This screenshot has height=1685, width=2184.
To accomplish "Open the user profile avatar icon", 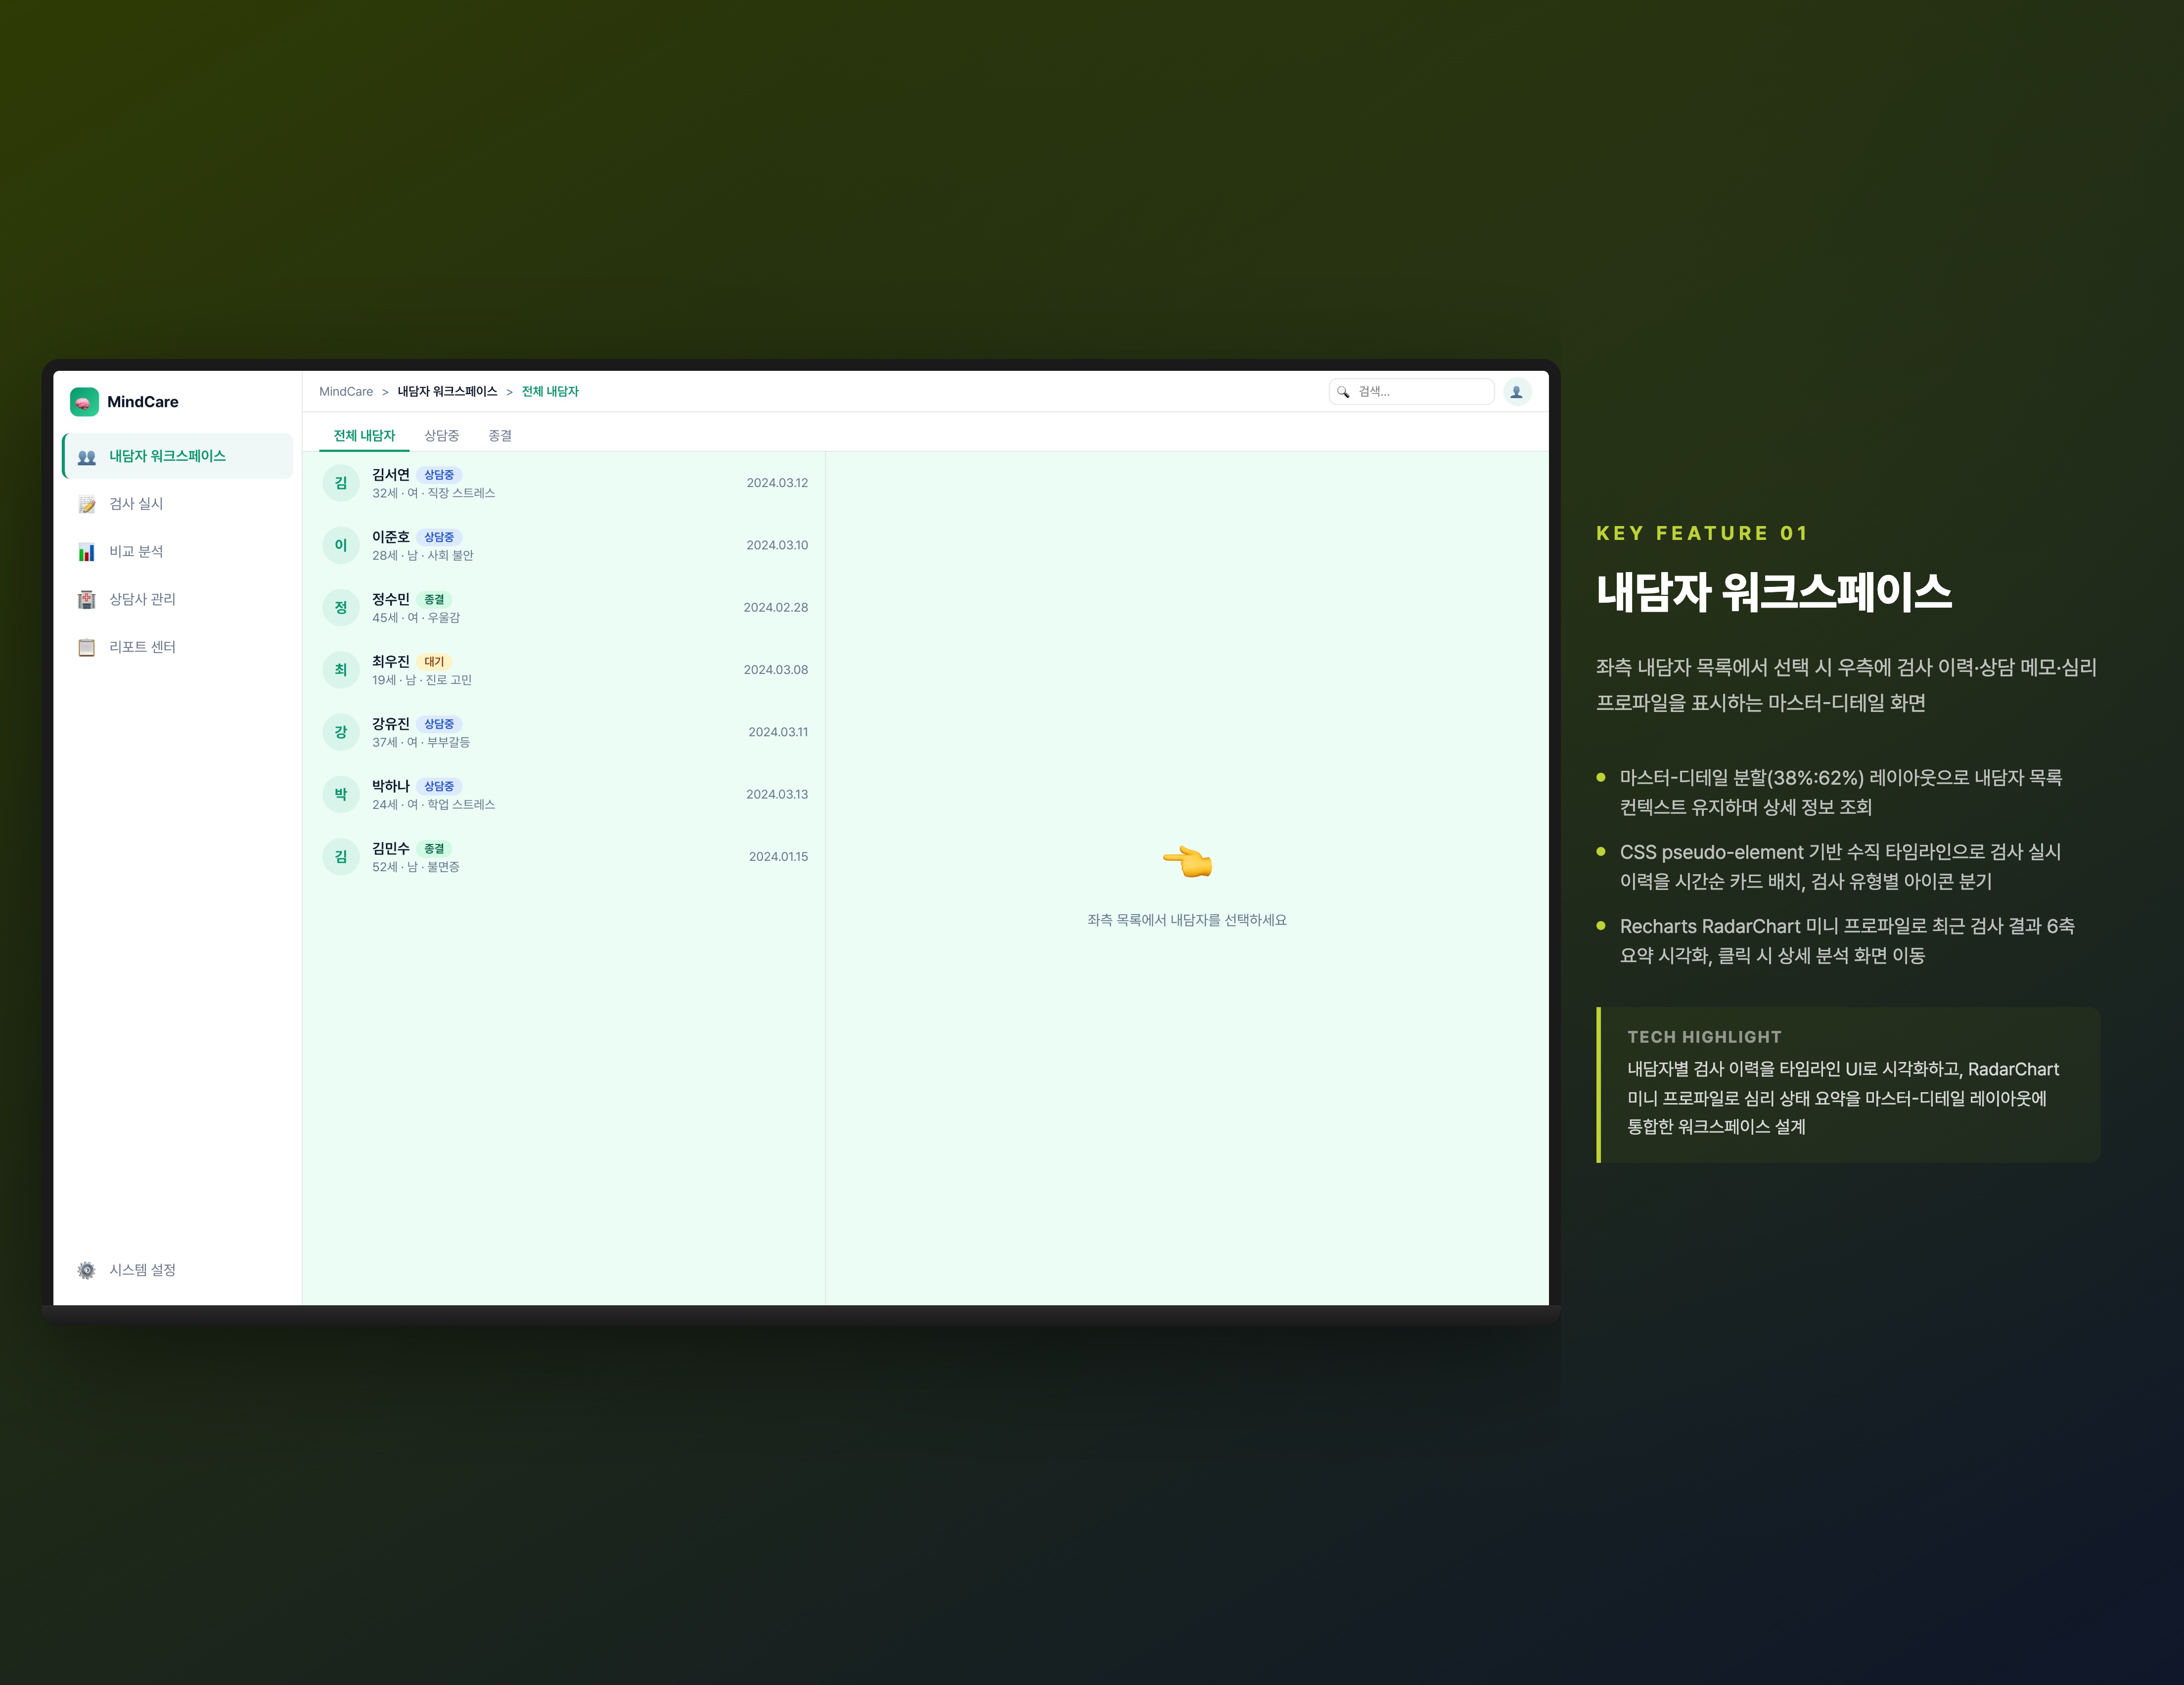I will [x=1517, y=391].
